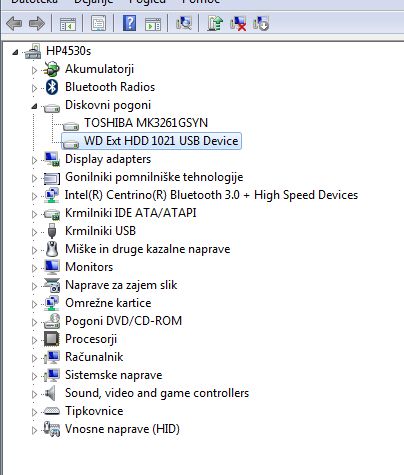Click the Bluetooth logo icon beside Bluetooth Radios

click(x=52, y=87)
